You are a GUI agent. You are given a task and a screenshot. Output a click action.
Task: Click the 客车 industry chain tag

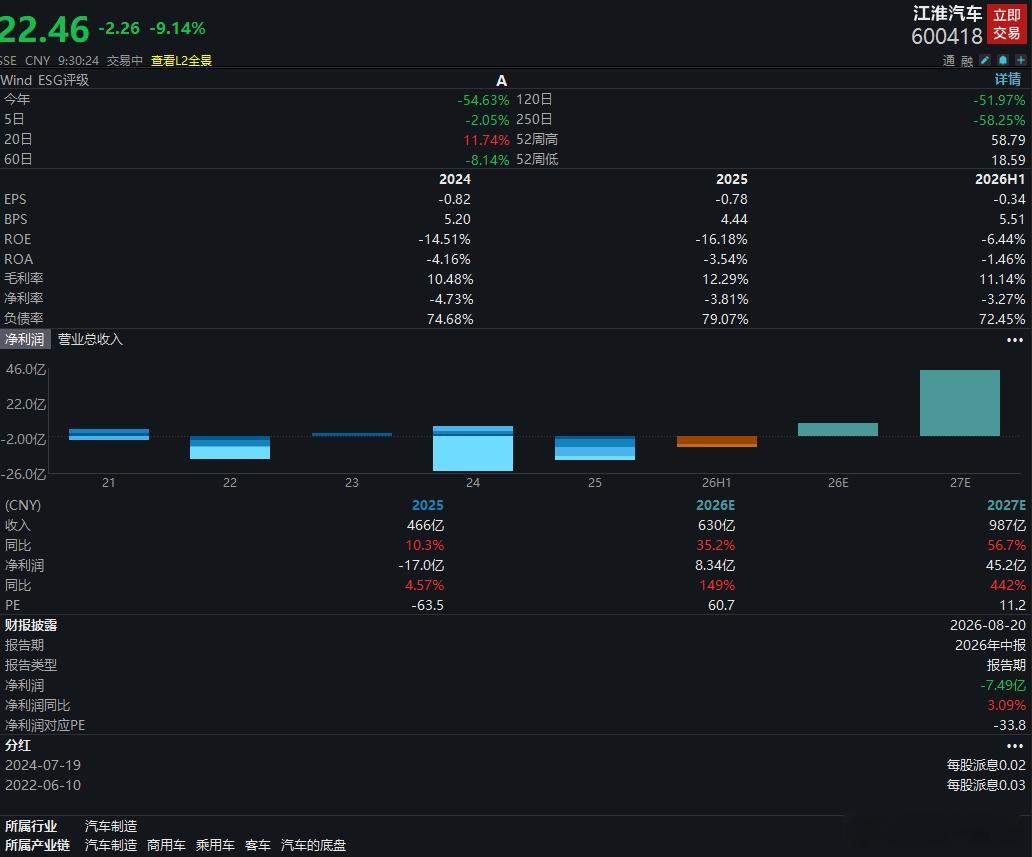tap(257, 845)
